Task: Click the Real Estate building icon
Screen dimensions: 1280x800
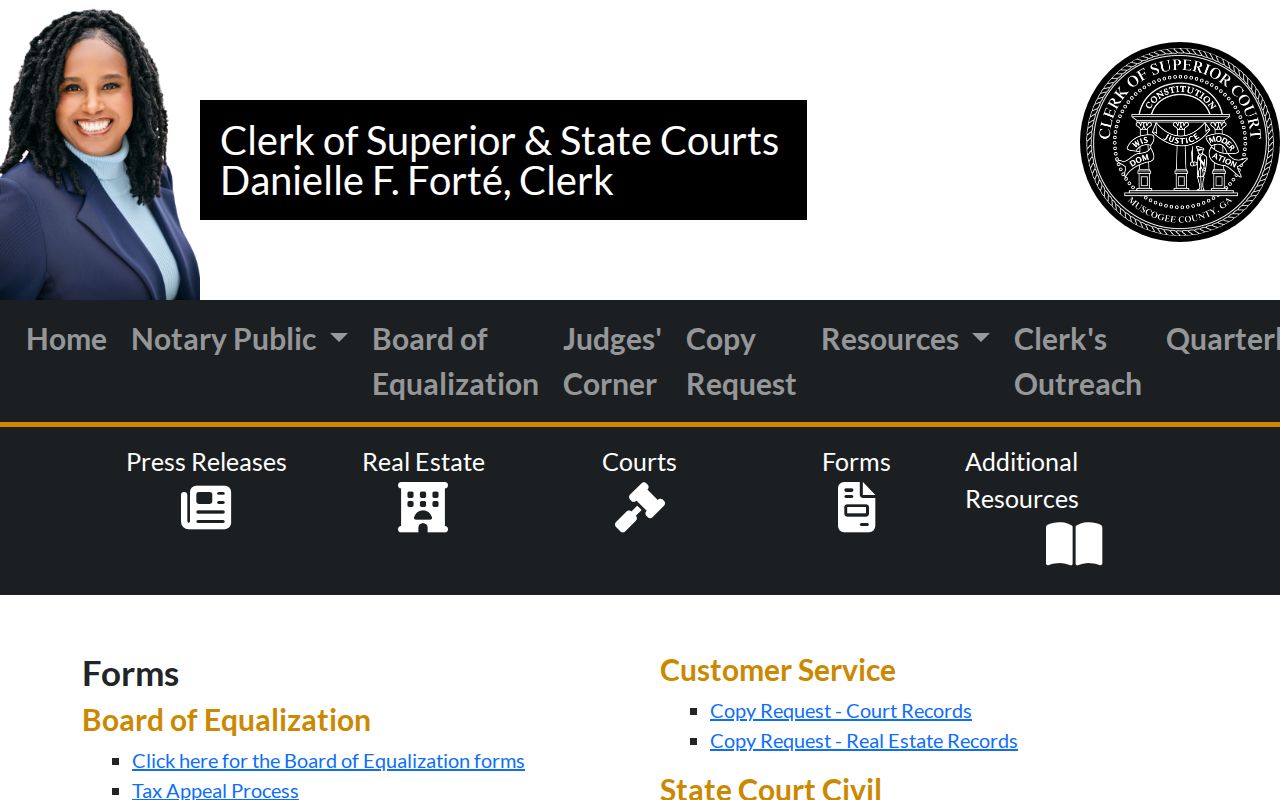Action: tap(423, 507)
